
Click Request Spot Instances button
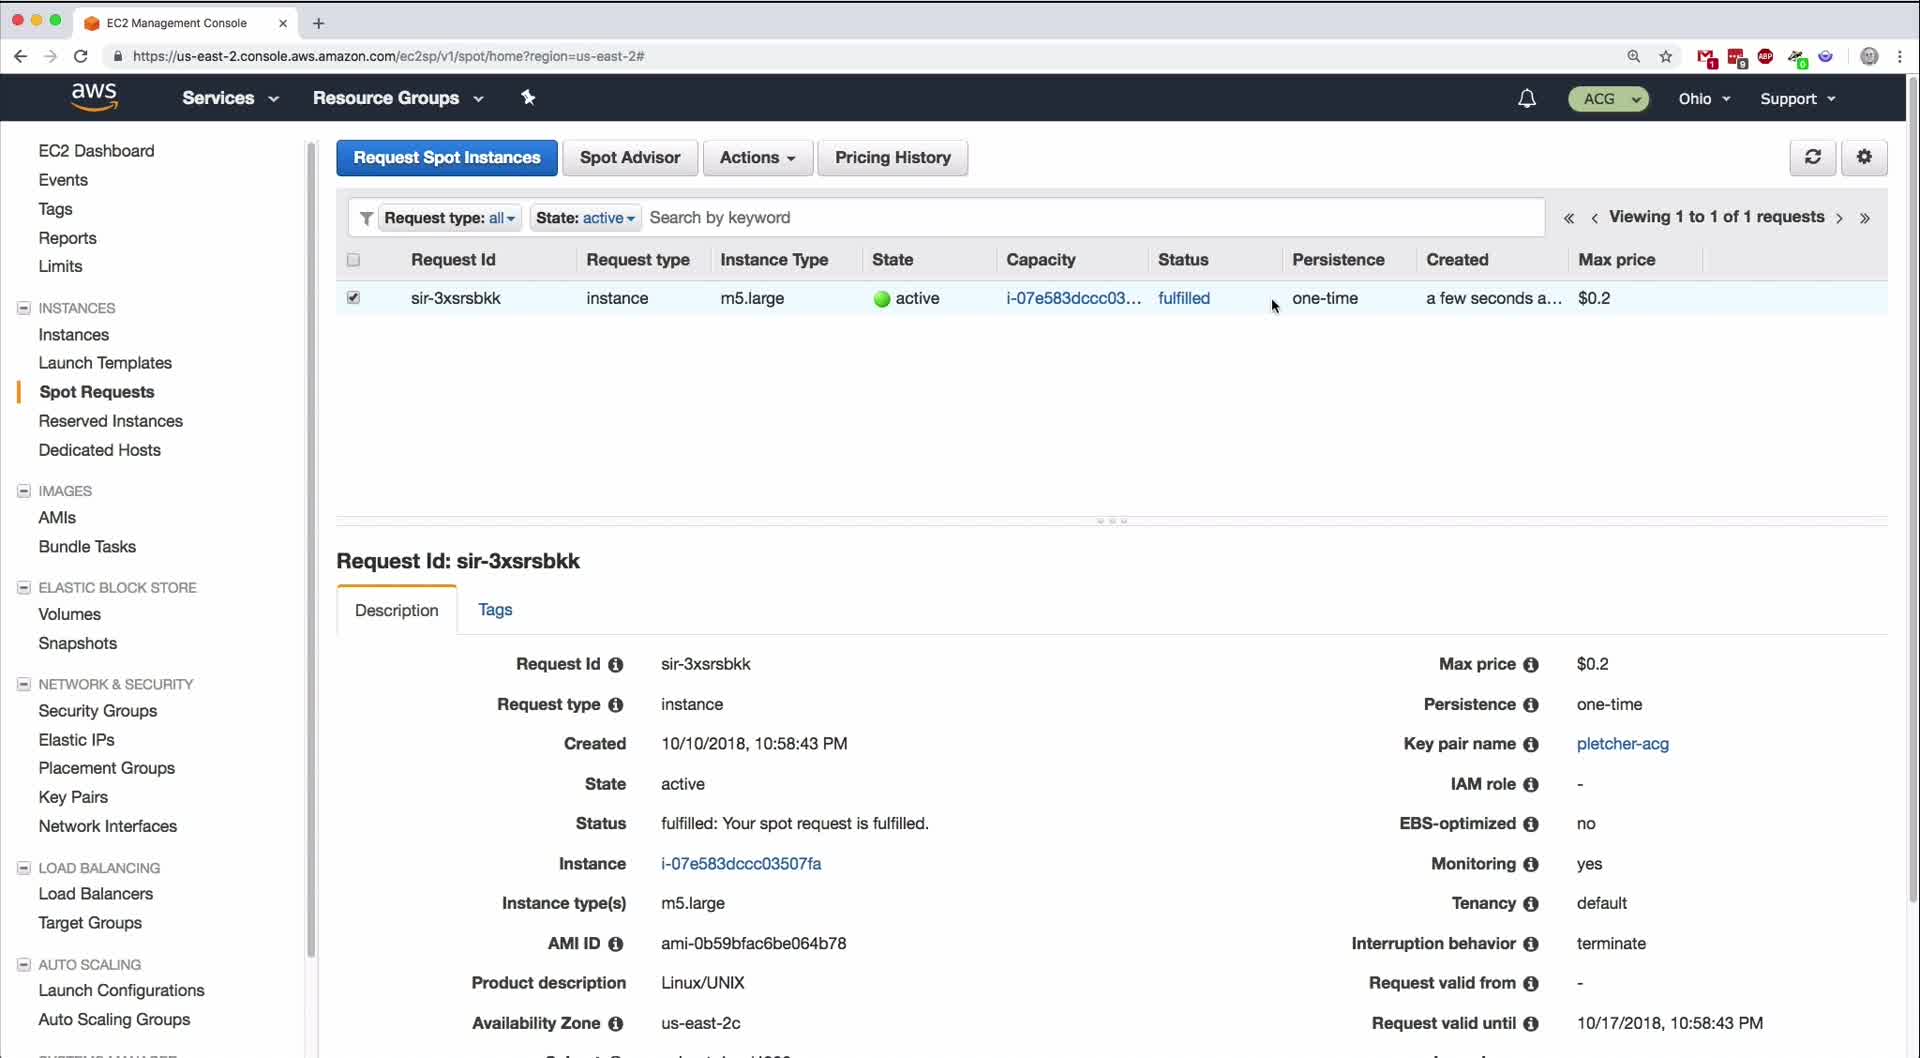(447, 158)
